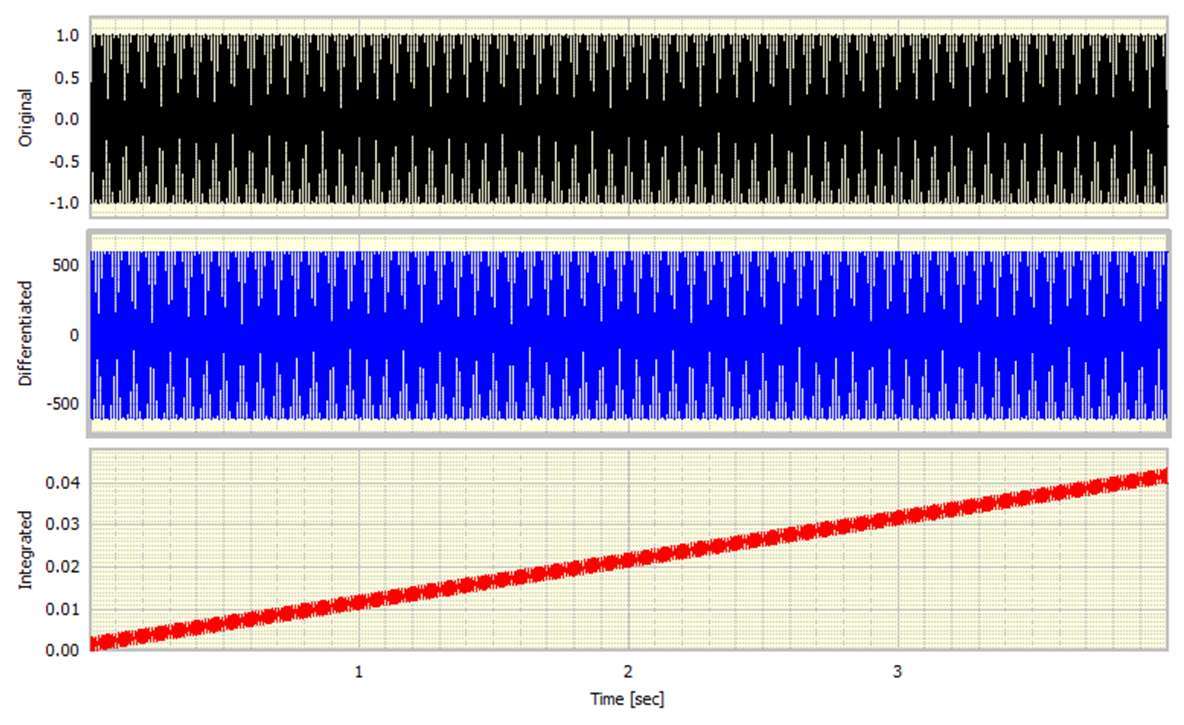Viewport: 1184px width, 725px height.
Task: Click the -500 tick label on Differentiated axis
Action: (x=62, y=404)
